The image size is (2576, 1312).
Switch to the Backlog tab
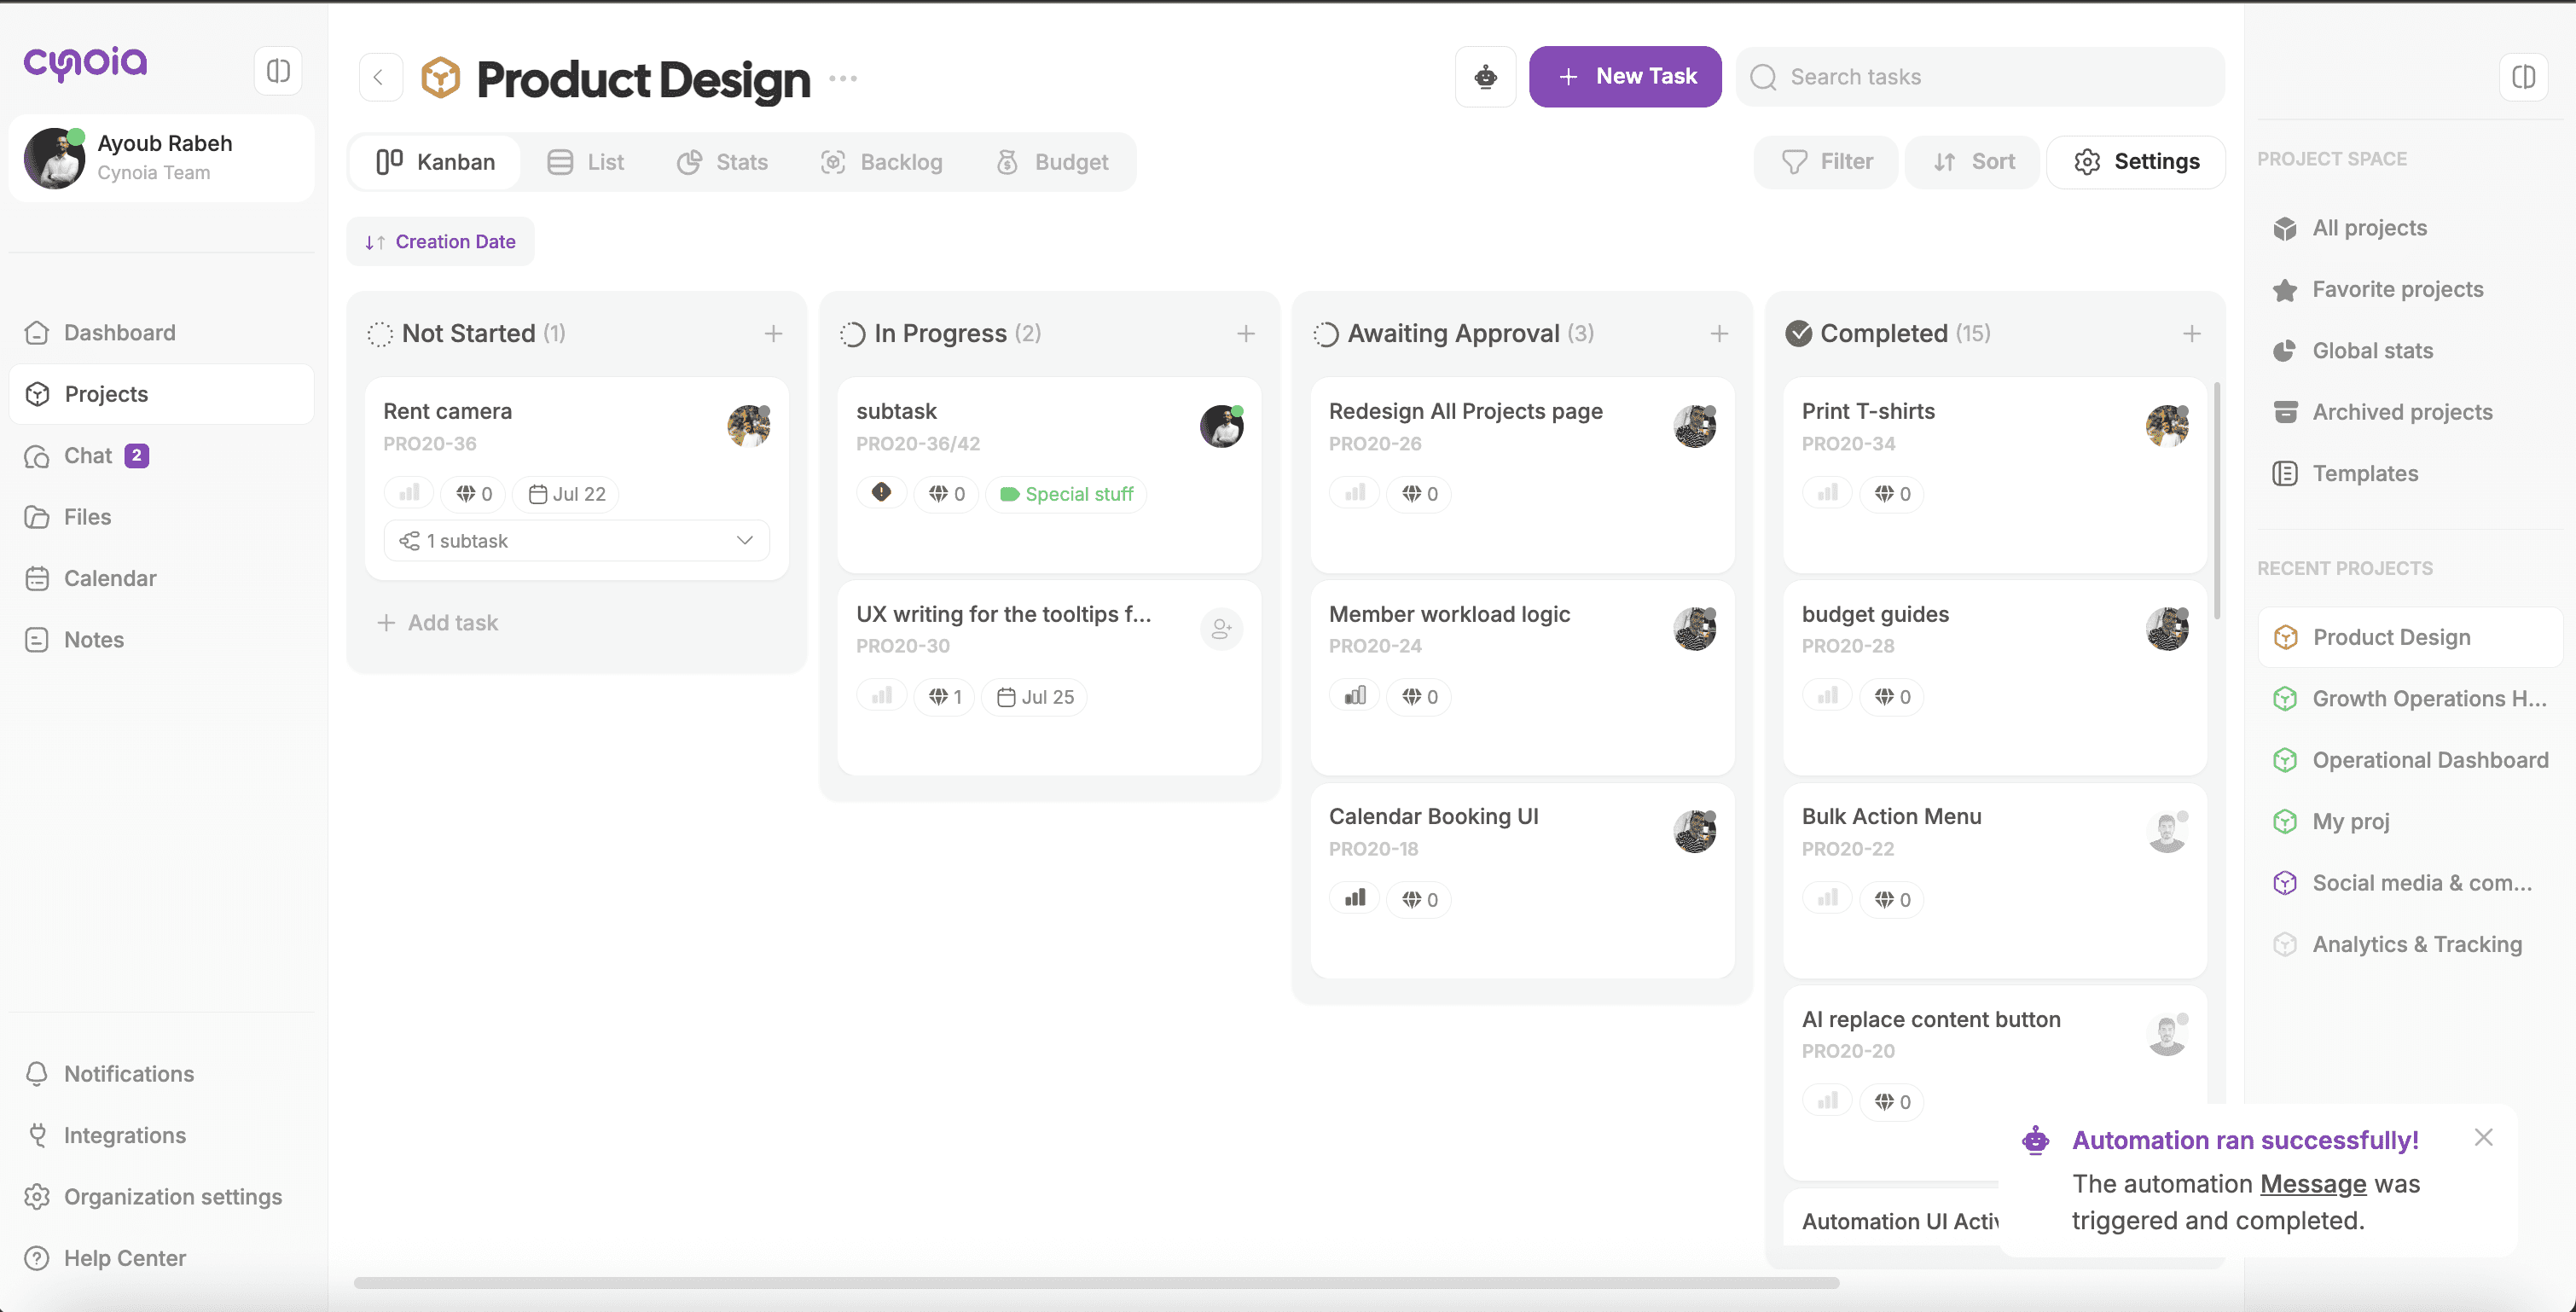tap(881, 161)
